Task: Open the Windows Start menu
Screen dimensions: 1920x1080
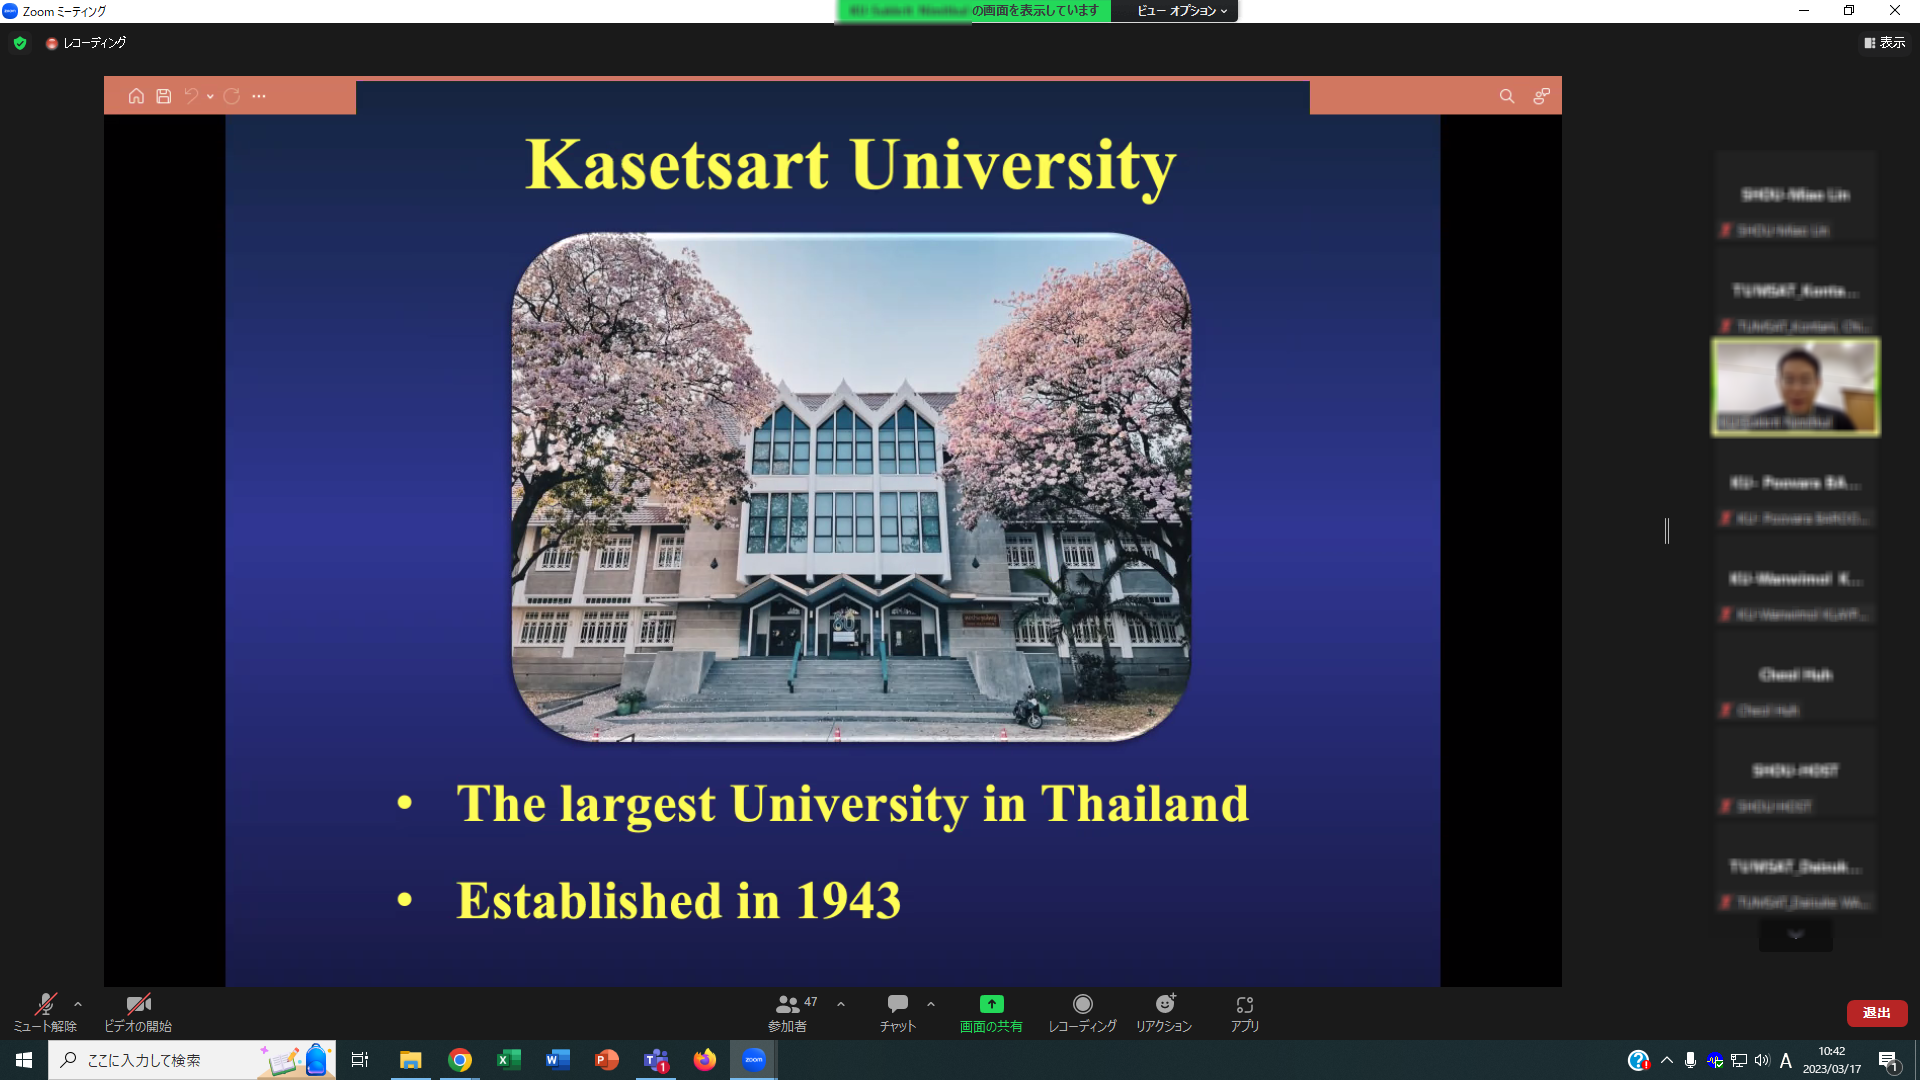Action: point(24,1060)
